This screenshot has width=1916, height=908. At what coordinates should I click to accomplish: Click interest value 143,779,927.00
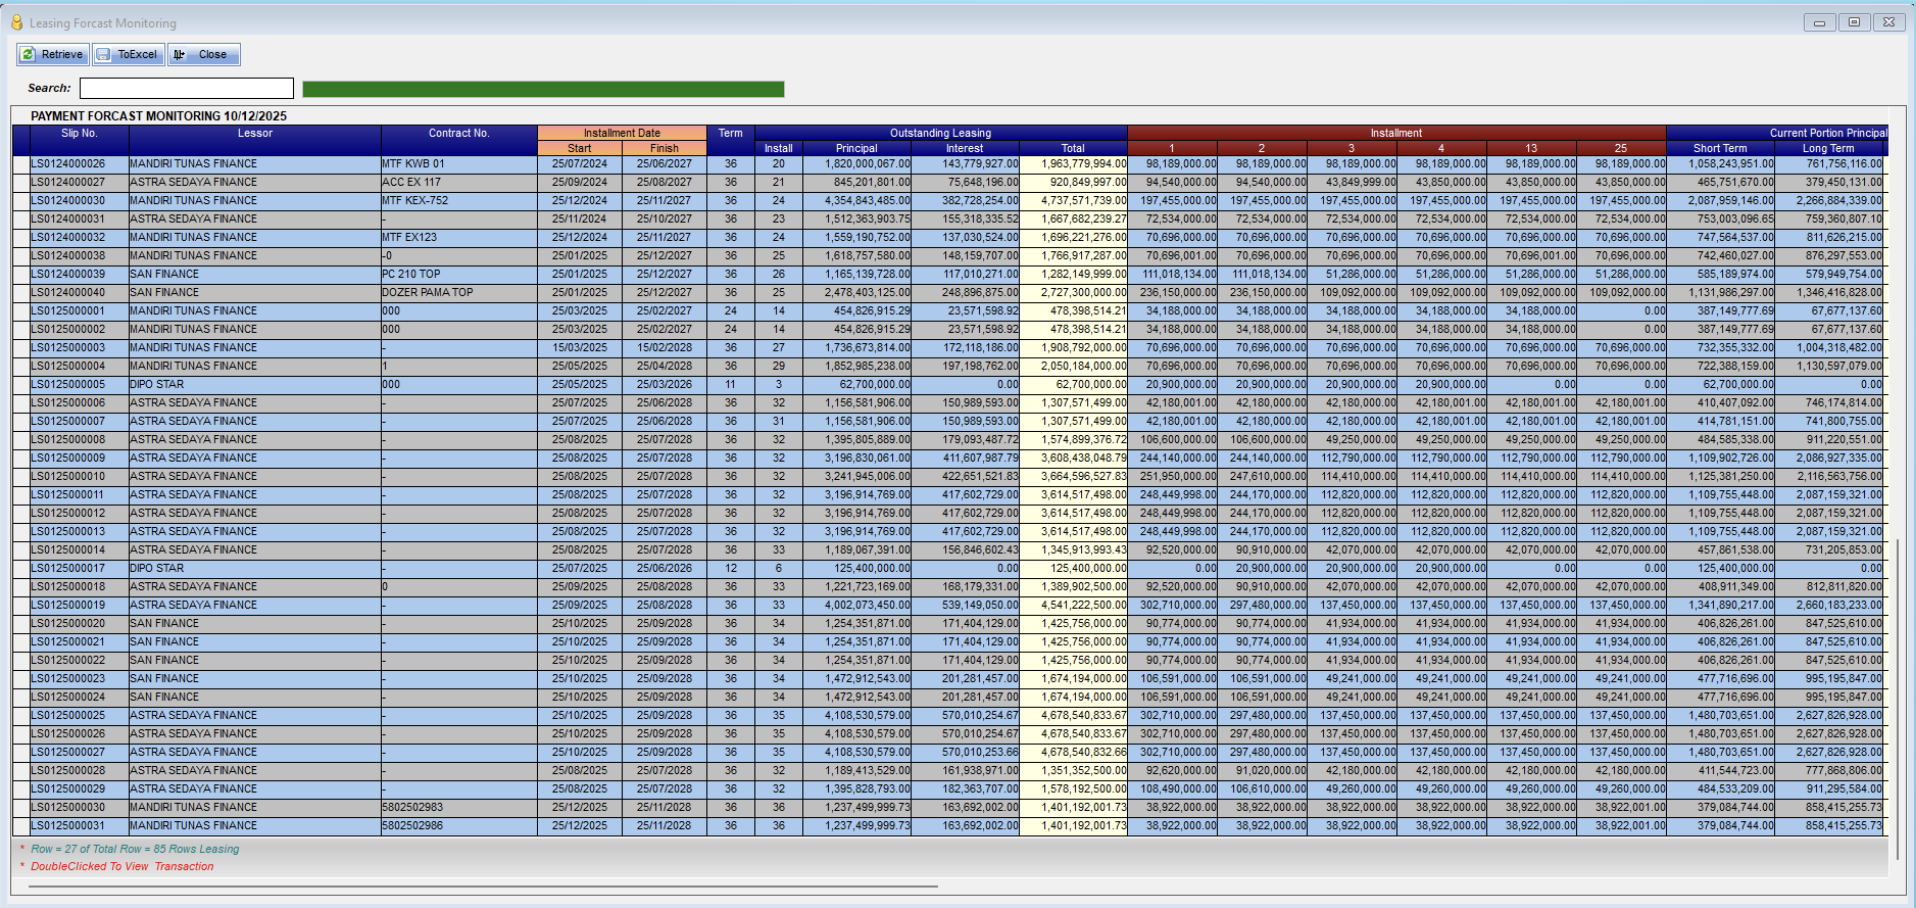click(x=980, y=164)
